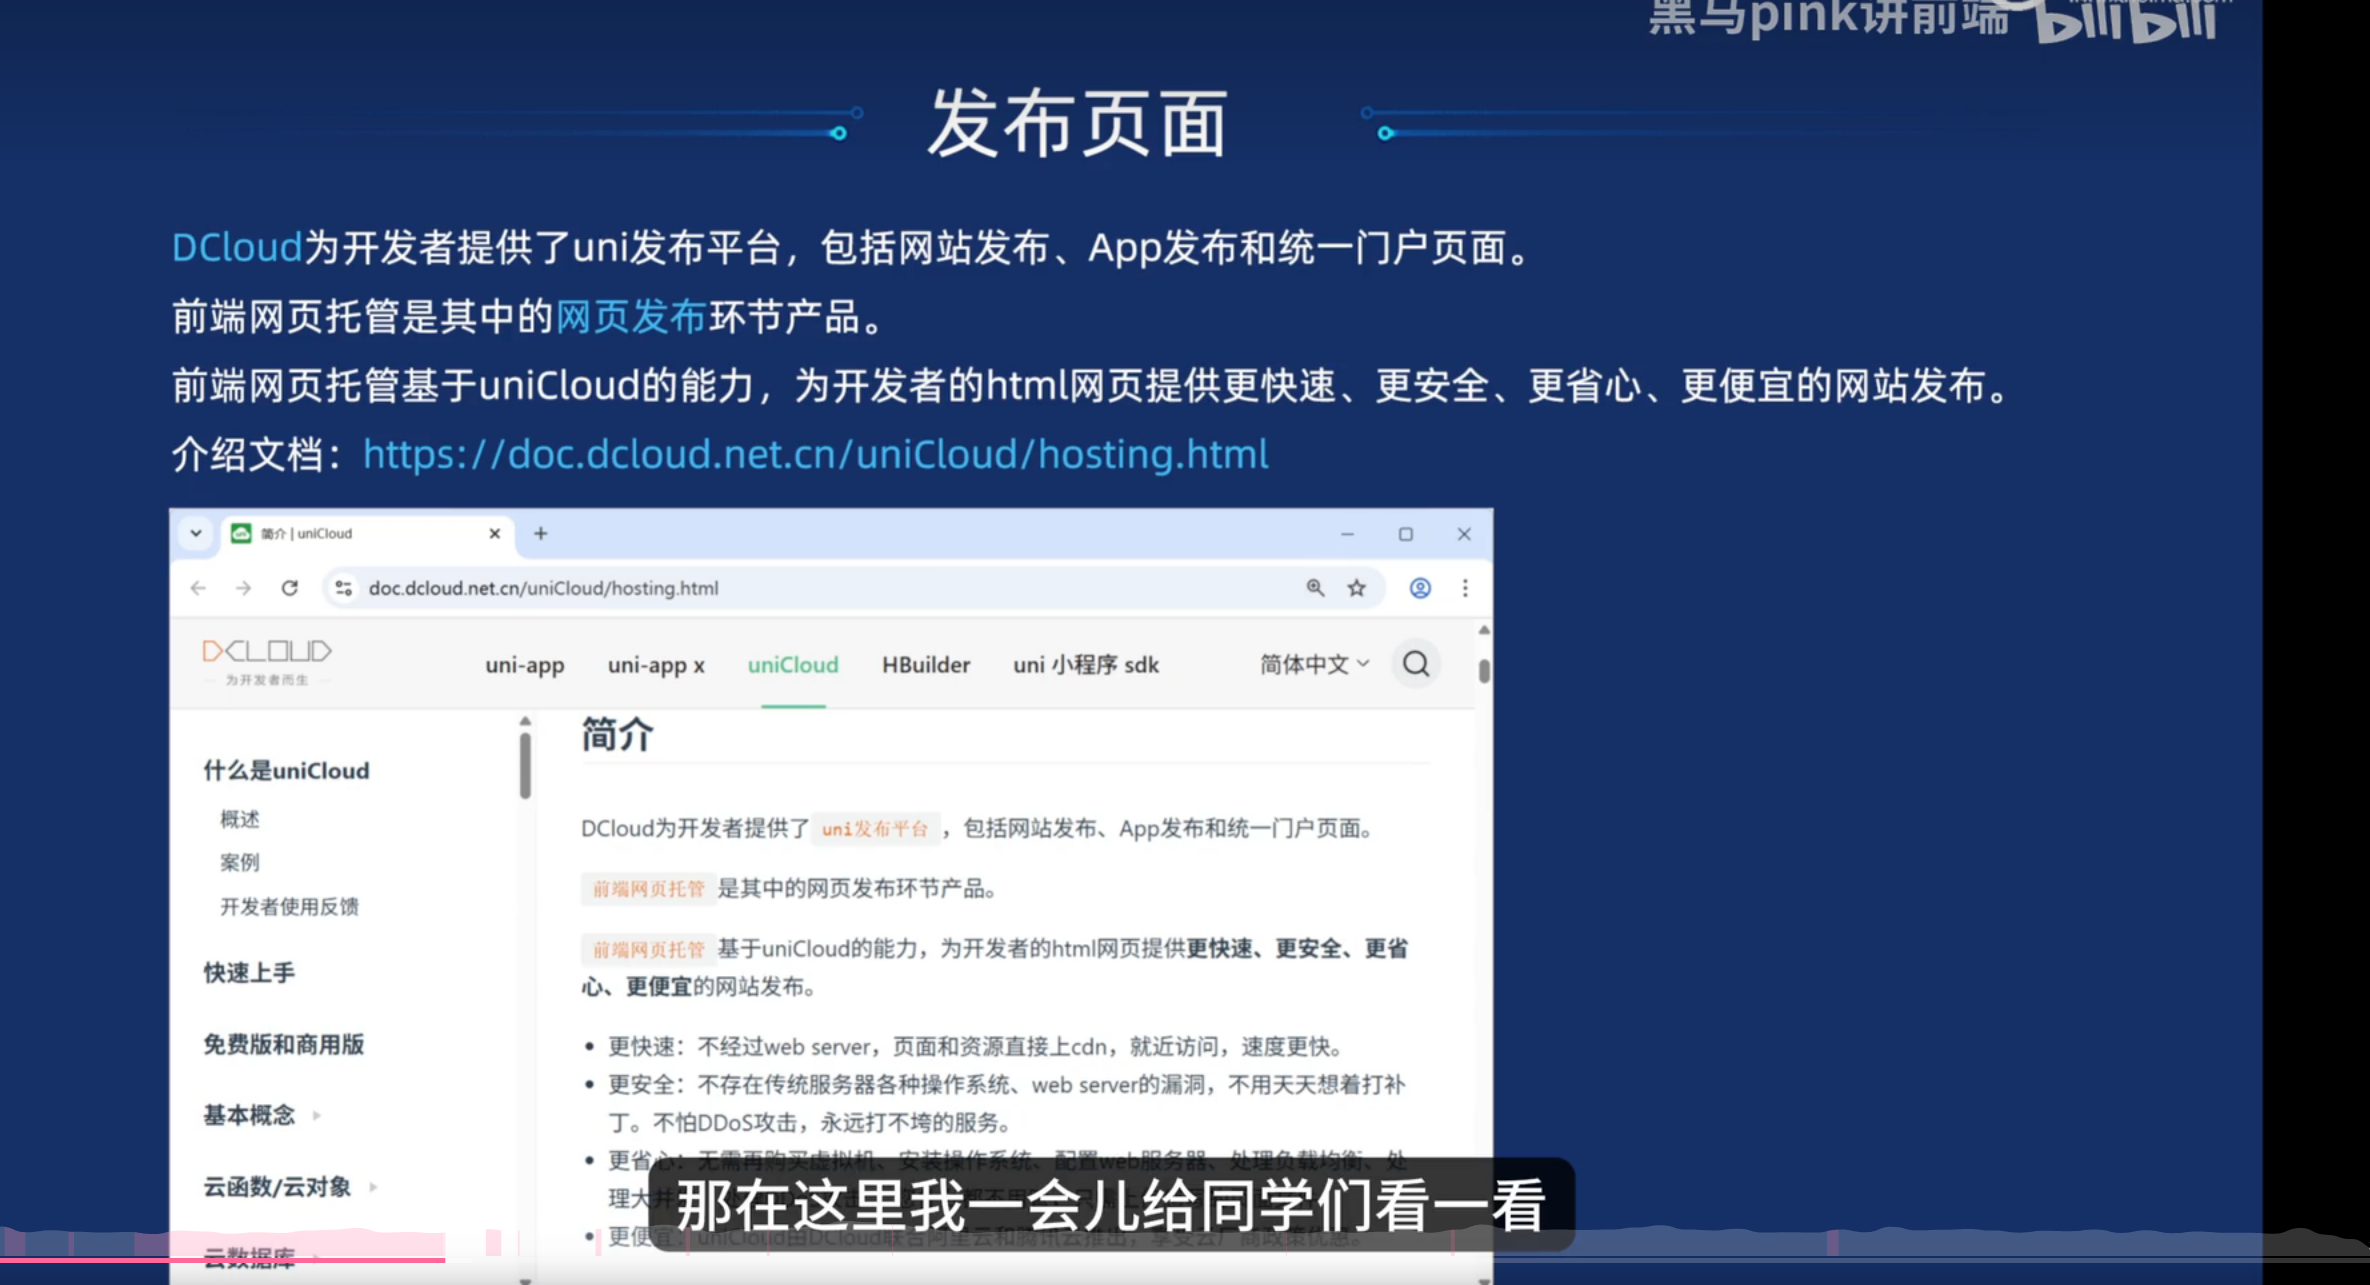The height and width of the screenshot is (1285, 2370).
Task: Select the HBuilder nav item
Action: [x=926, y=665]
